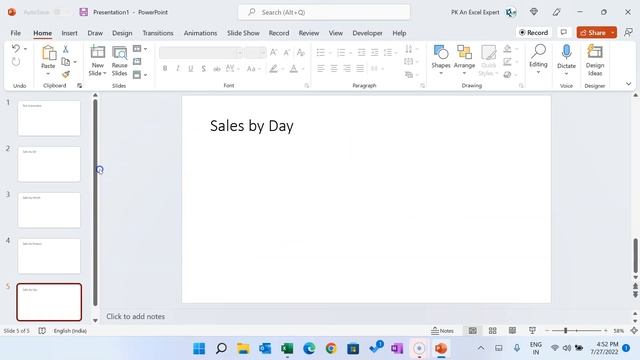Toggle Underline formatting
This screenshot has width=640, height=360.
tap(191, 69)
